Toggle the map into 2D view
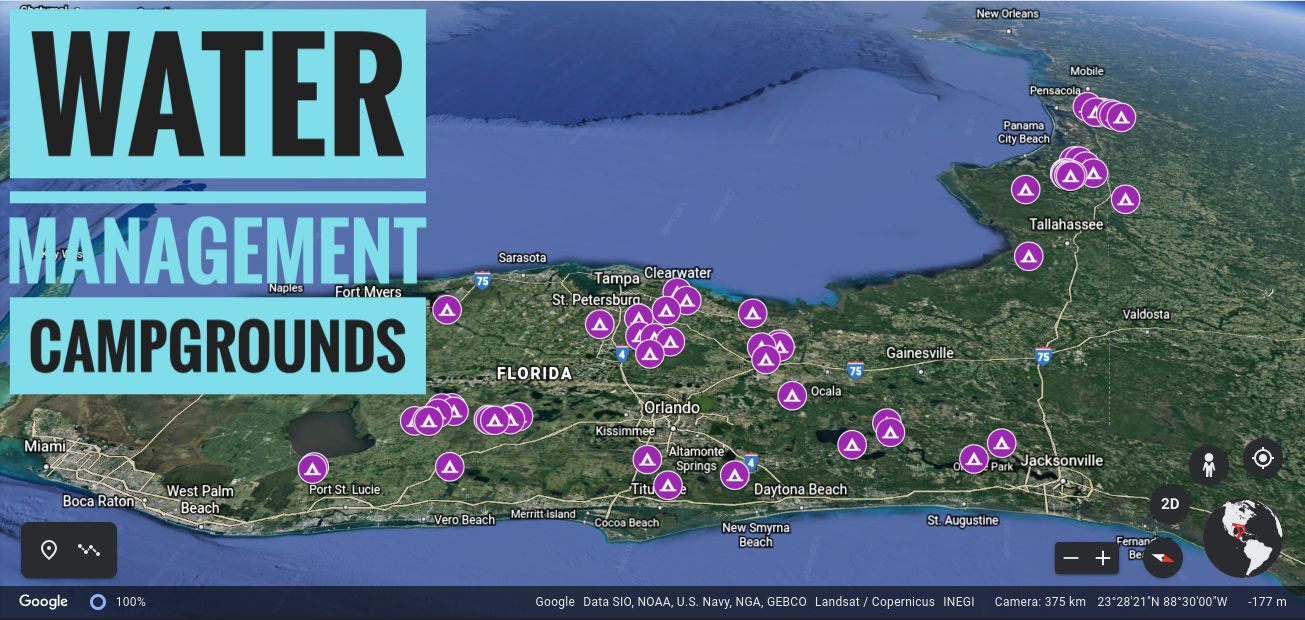The width and height of the screenshot is (1305, 620). pyautogui.click(x=1169, y=504)
